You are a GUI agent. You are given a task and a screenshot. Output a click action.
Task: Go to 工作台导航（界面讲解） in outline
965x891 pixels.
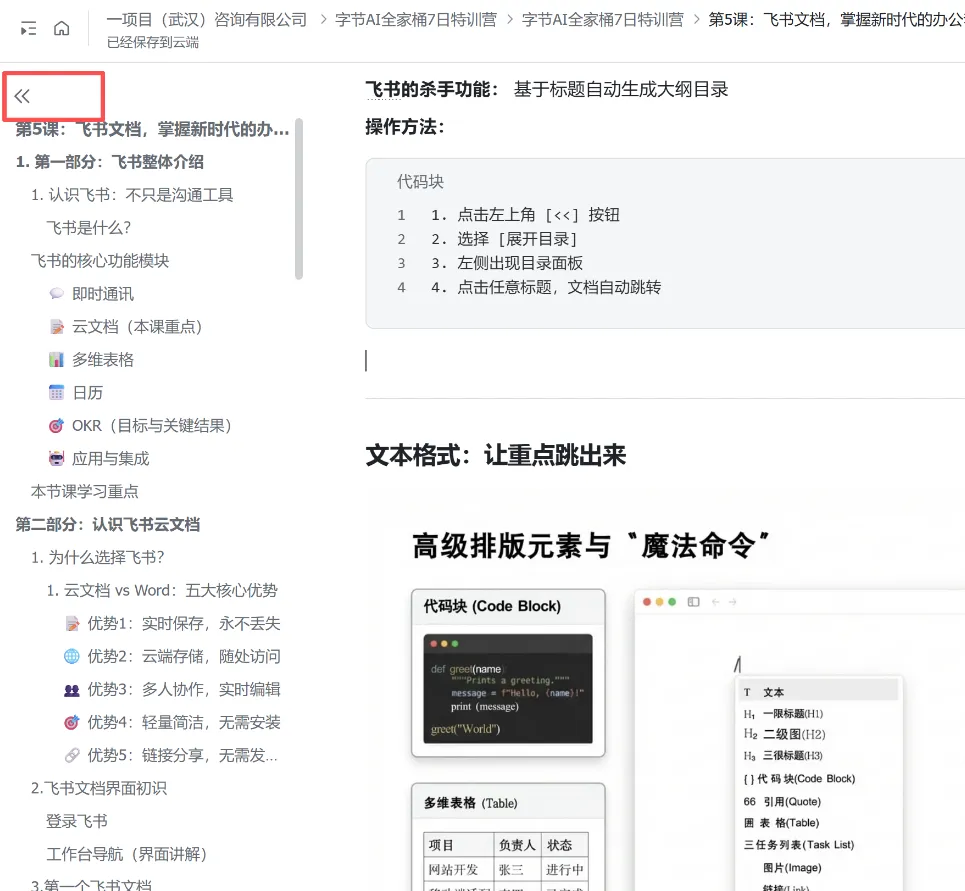(127, 854)
